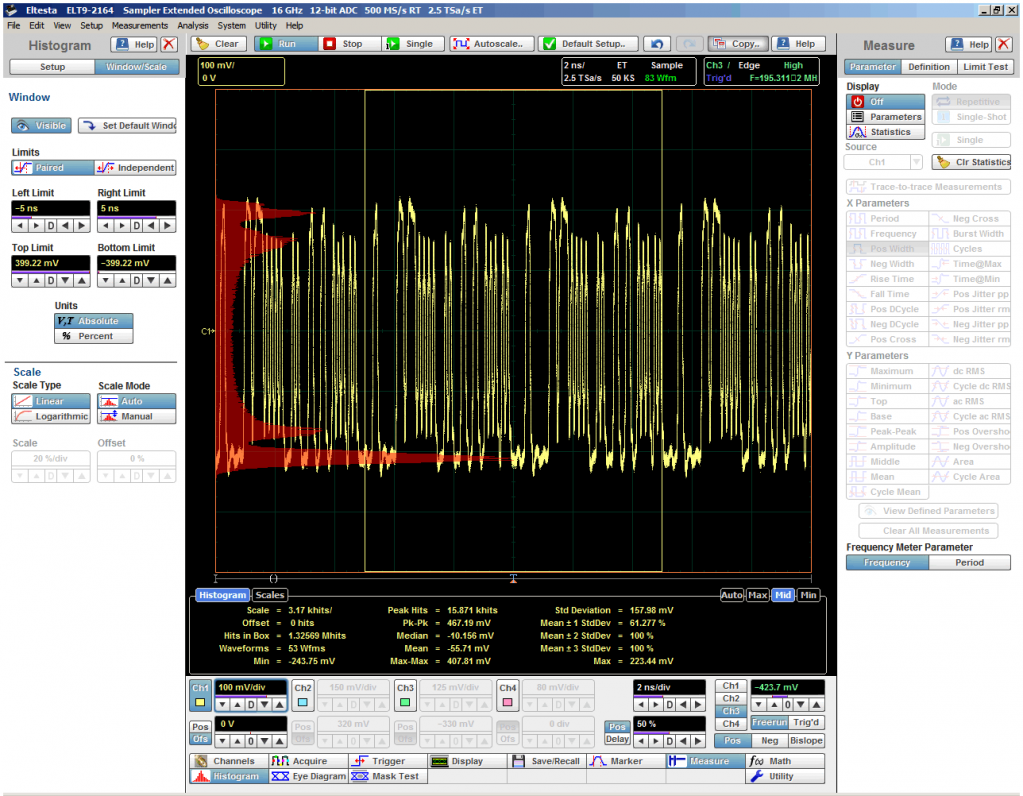Toggle the histogram window Visible button
The image size is (1023, 796).
41,126
